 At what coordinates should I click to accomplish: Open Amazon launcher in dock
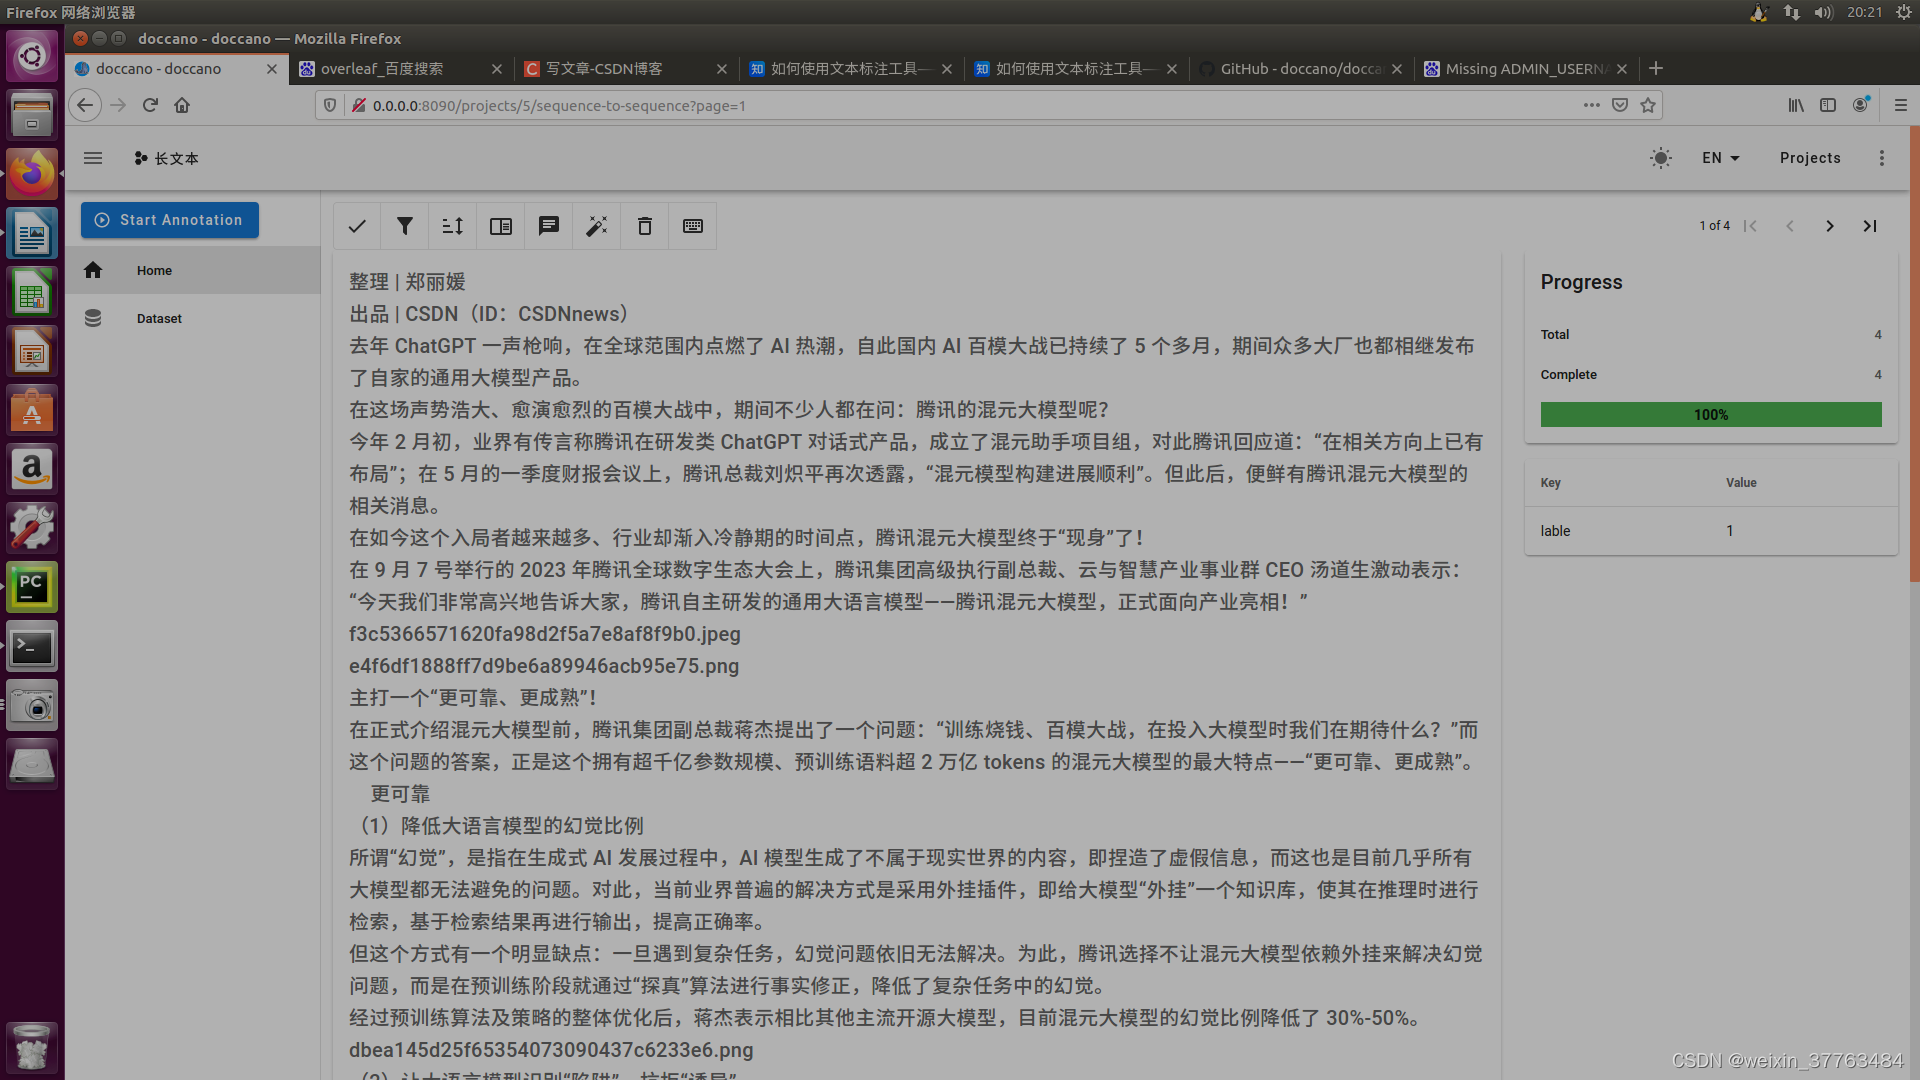click(32, 469)
